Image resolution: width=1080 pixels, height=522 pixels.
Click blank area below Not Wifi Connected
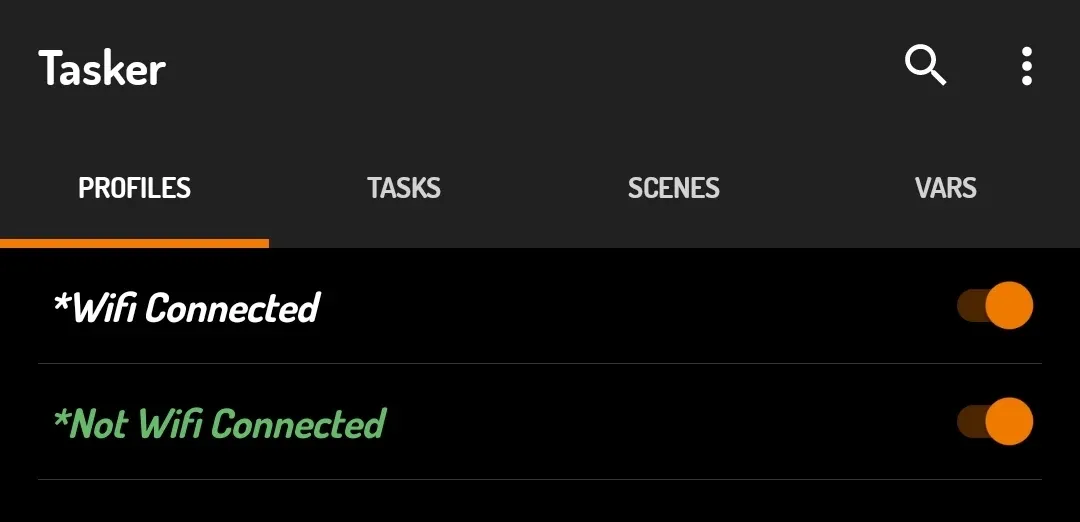(540, 501)
